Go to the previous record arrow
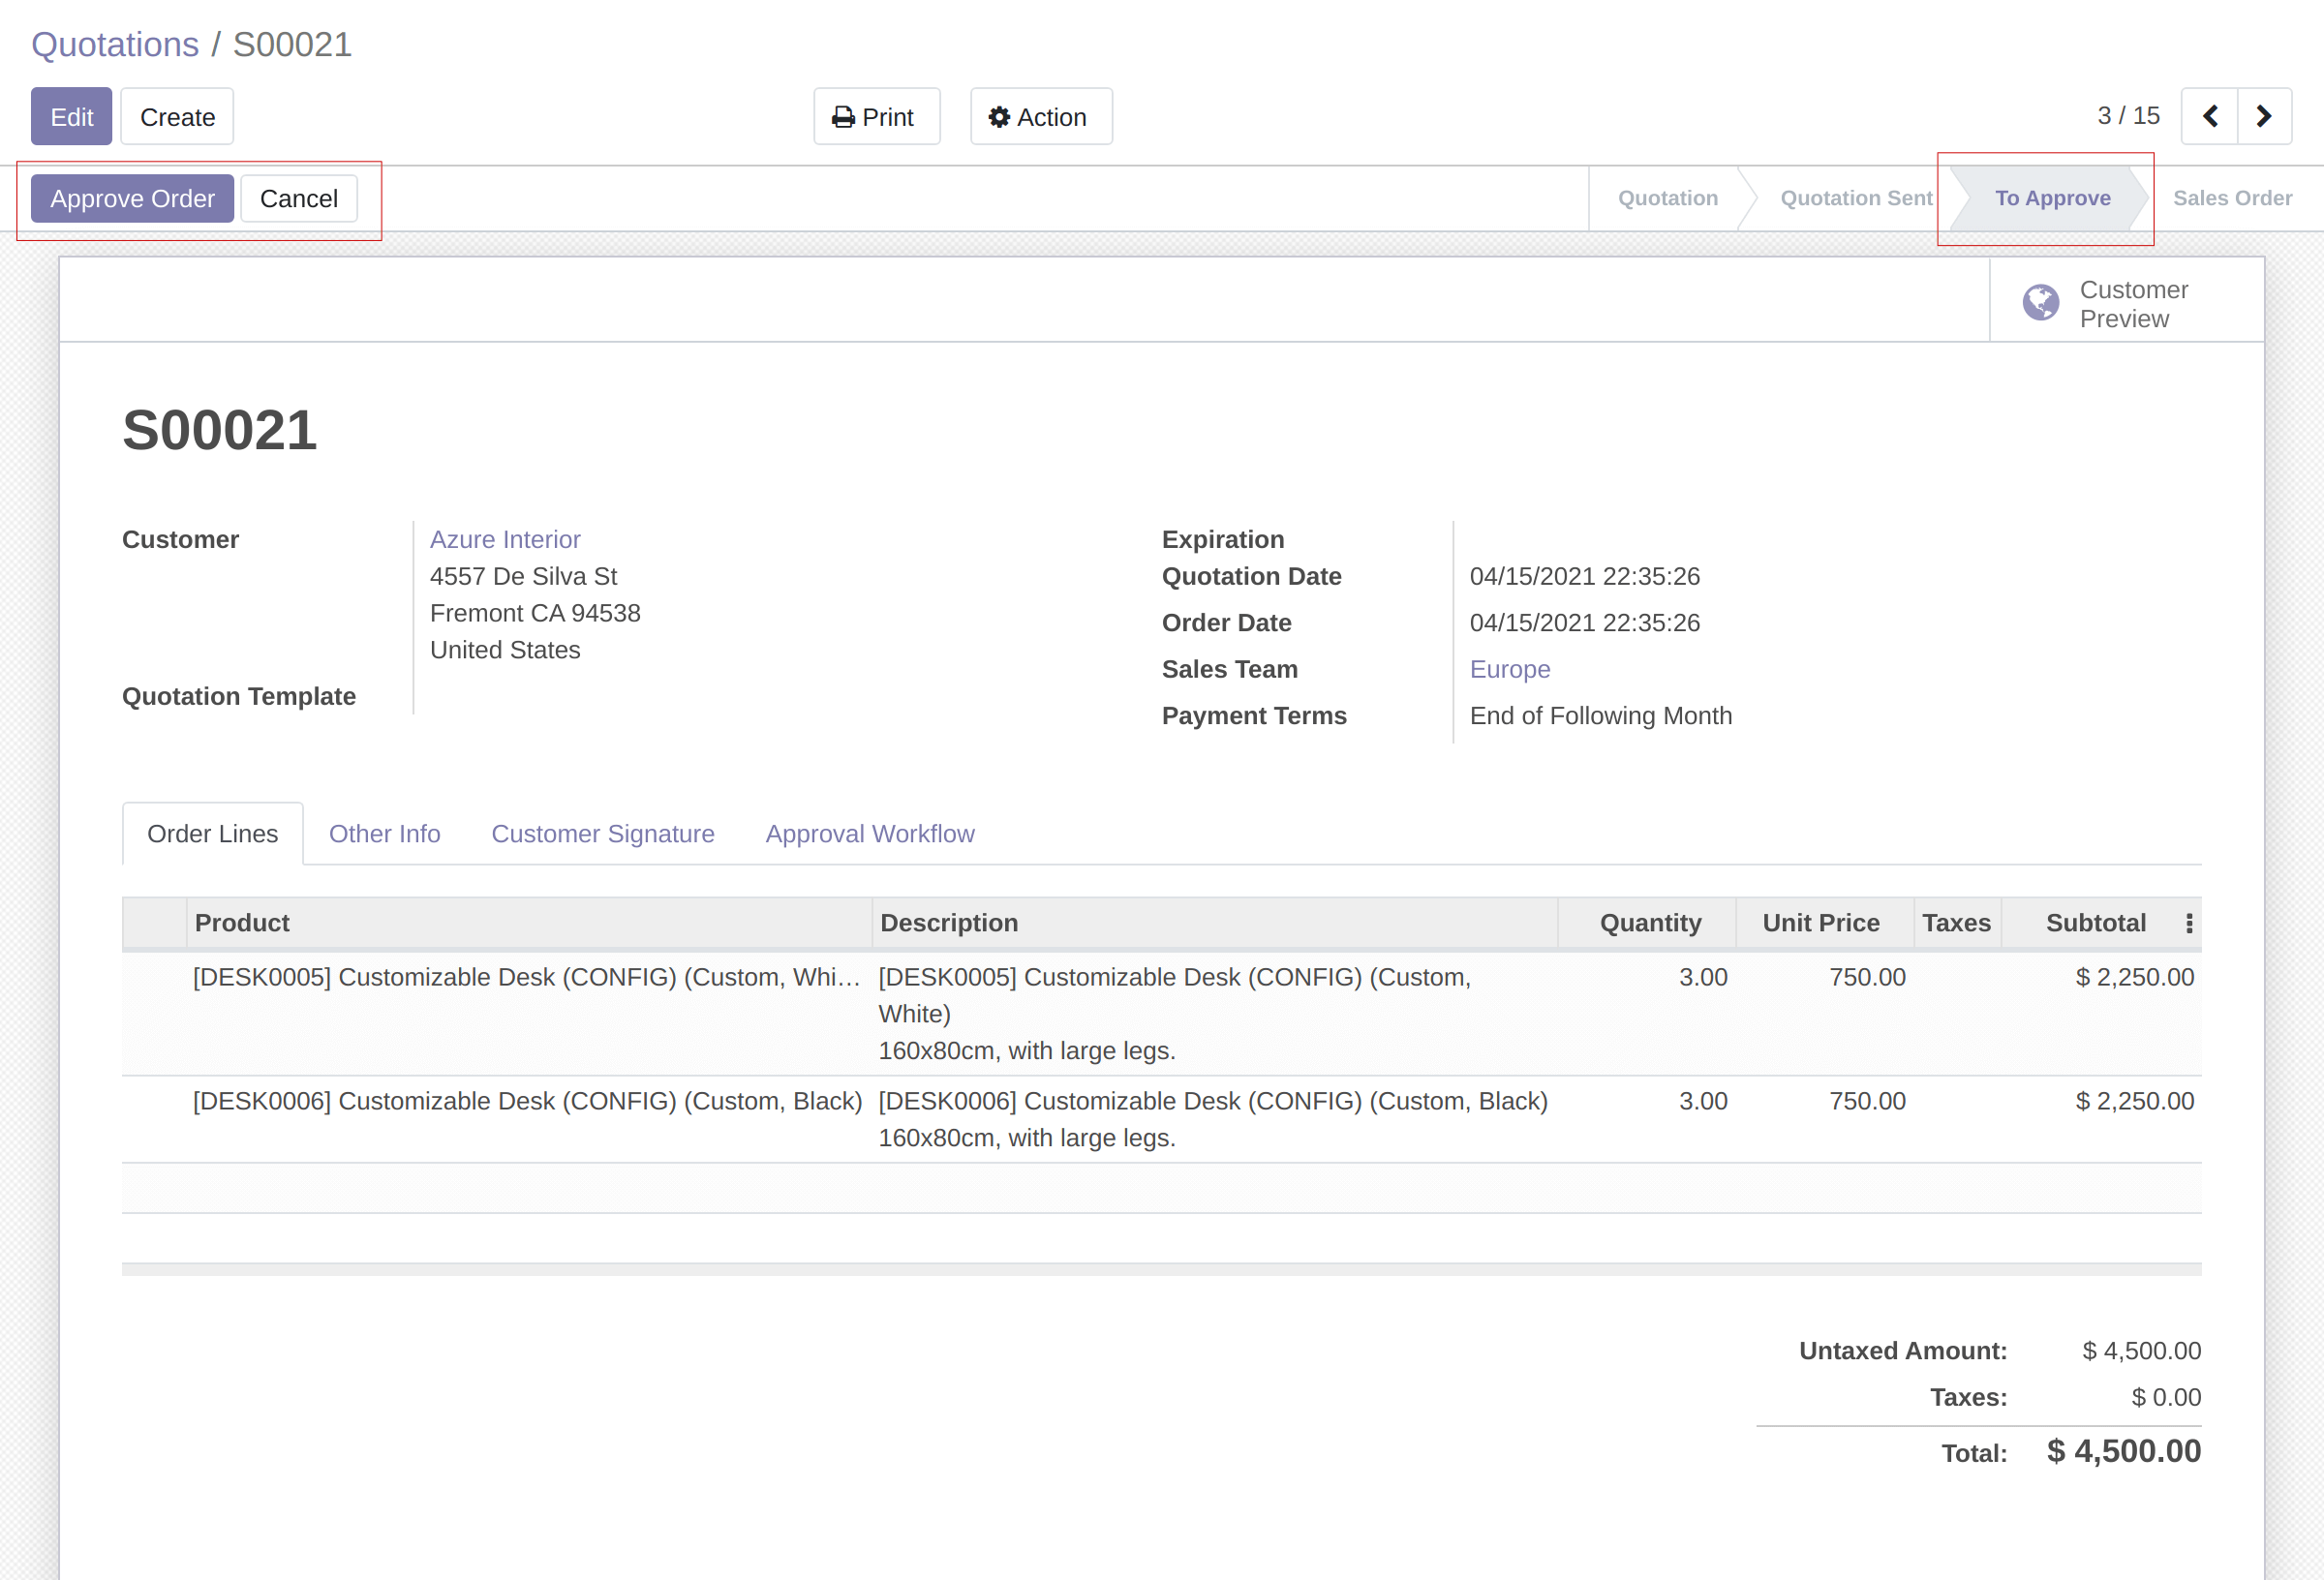The image size is (2324, 1580). tap(2209, 117)
